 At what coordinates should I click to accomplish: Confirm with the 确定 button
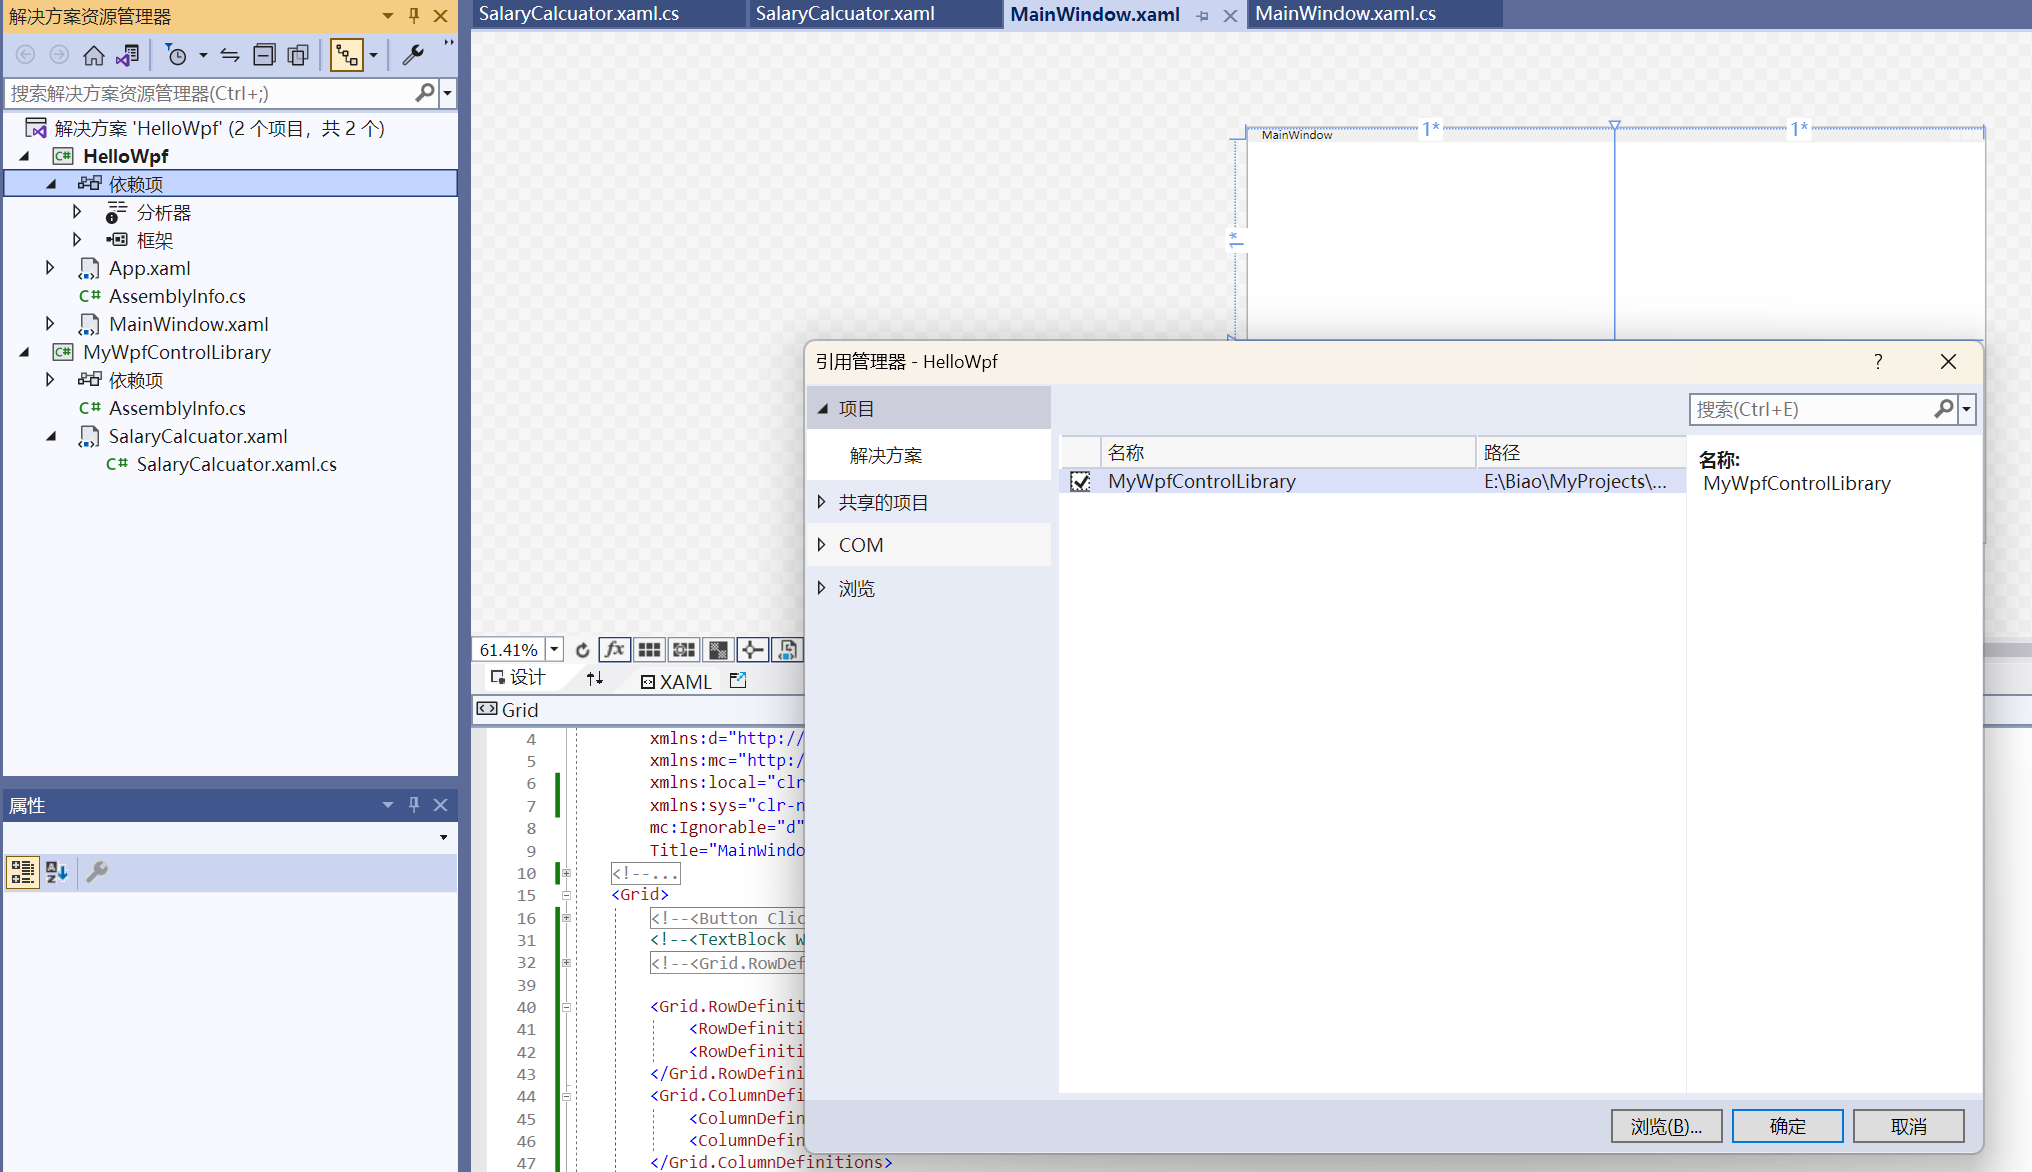pos(1787,1126)
